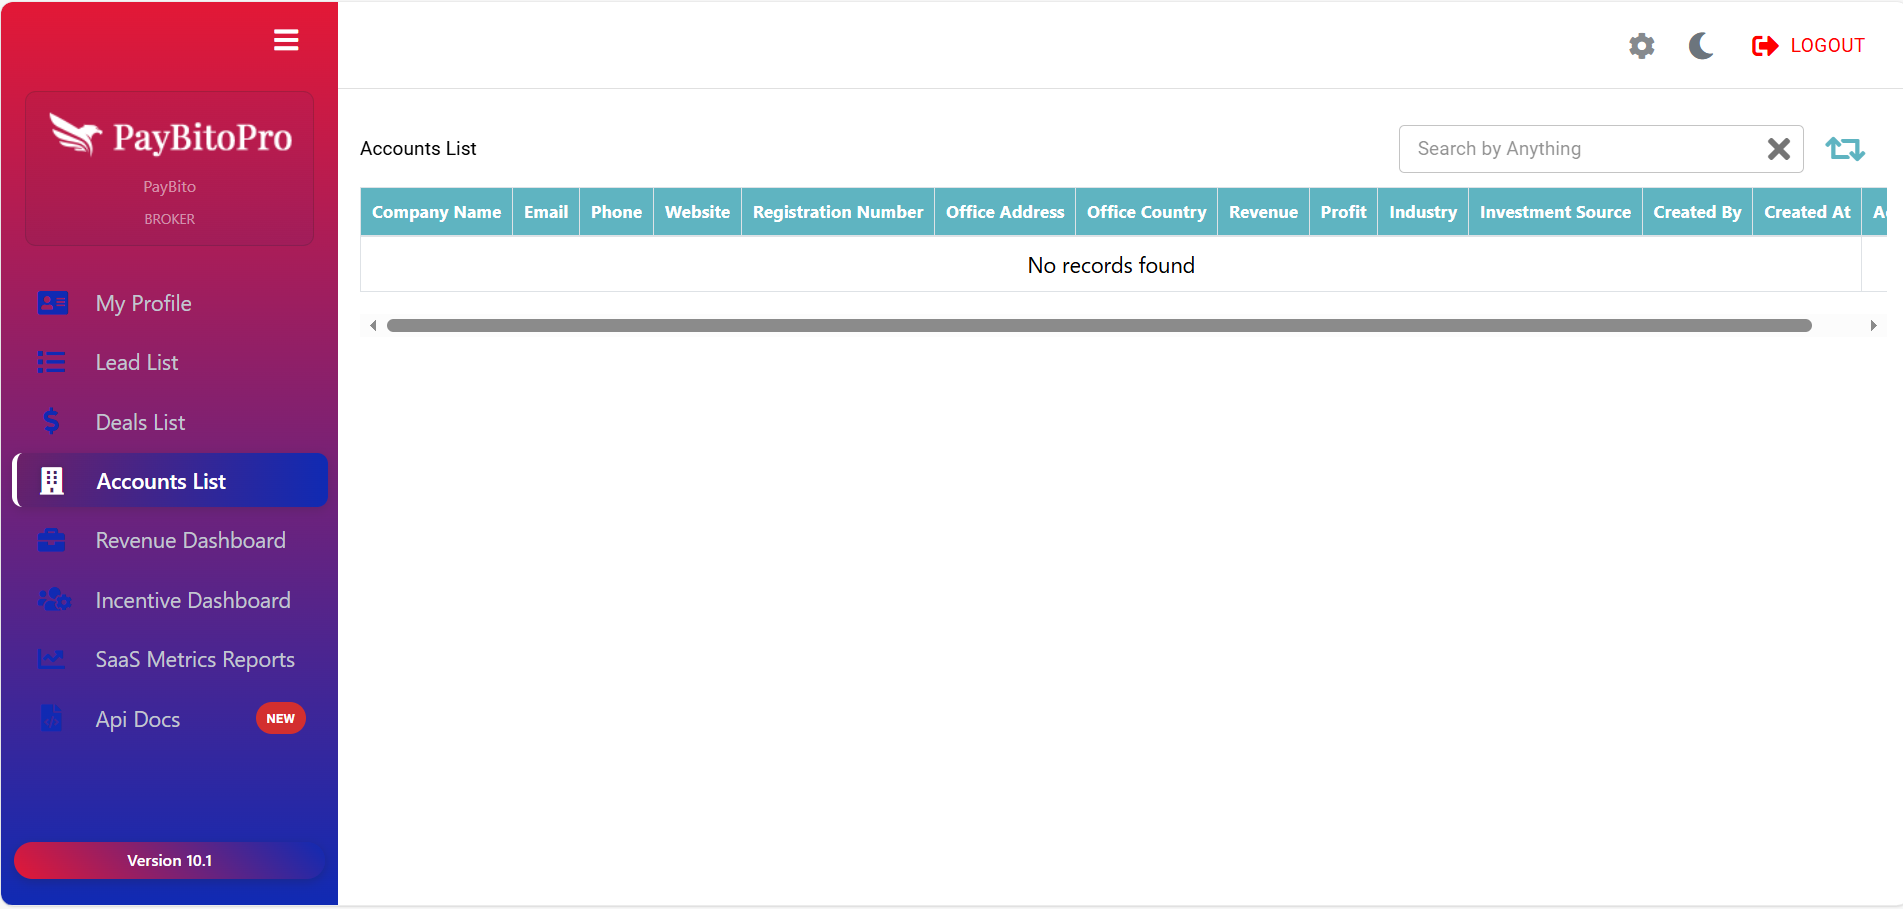Screen dimensions: 1903x909
Task: Click the LOGOUT button
Action: [x=1808, y=46]
